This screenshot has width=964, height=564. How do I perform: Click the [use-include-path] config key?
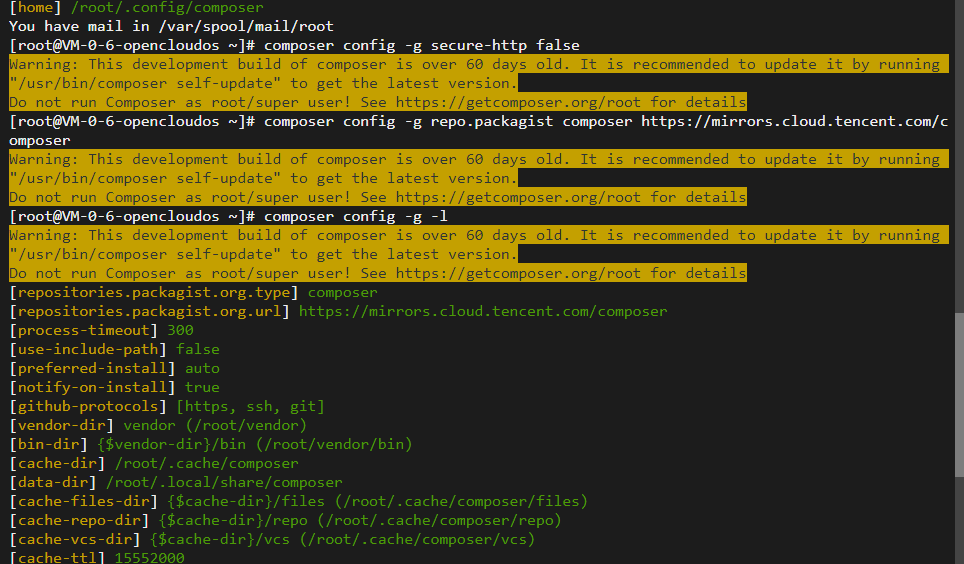[87, 349]
